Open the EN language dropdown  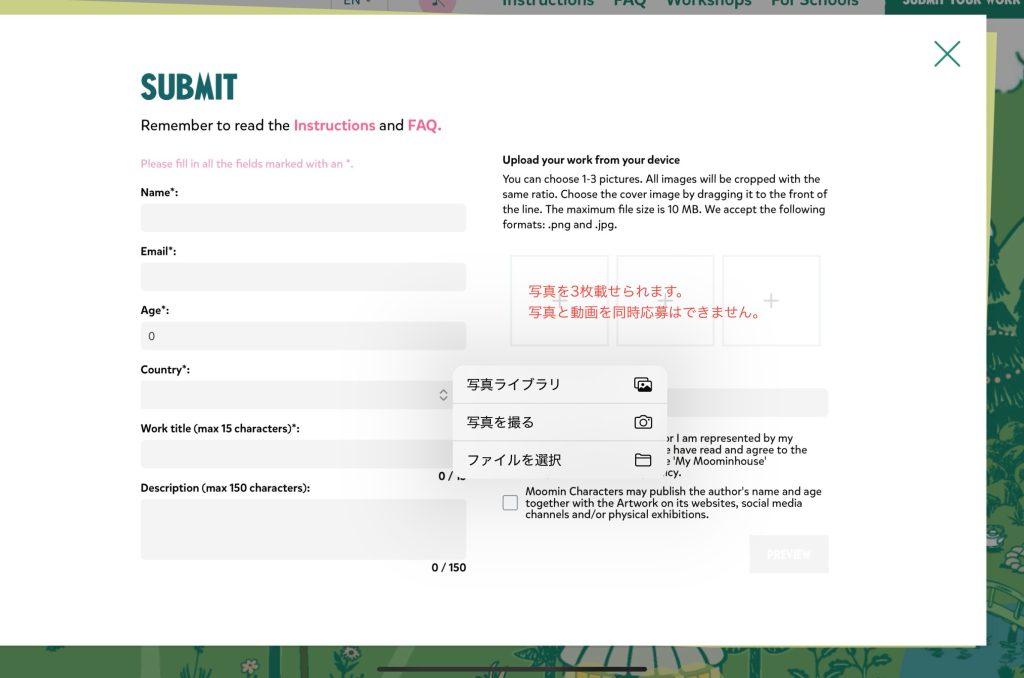pyautogui.click(x=357, y=3)
